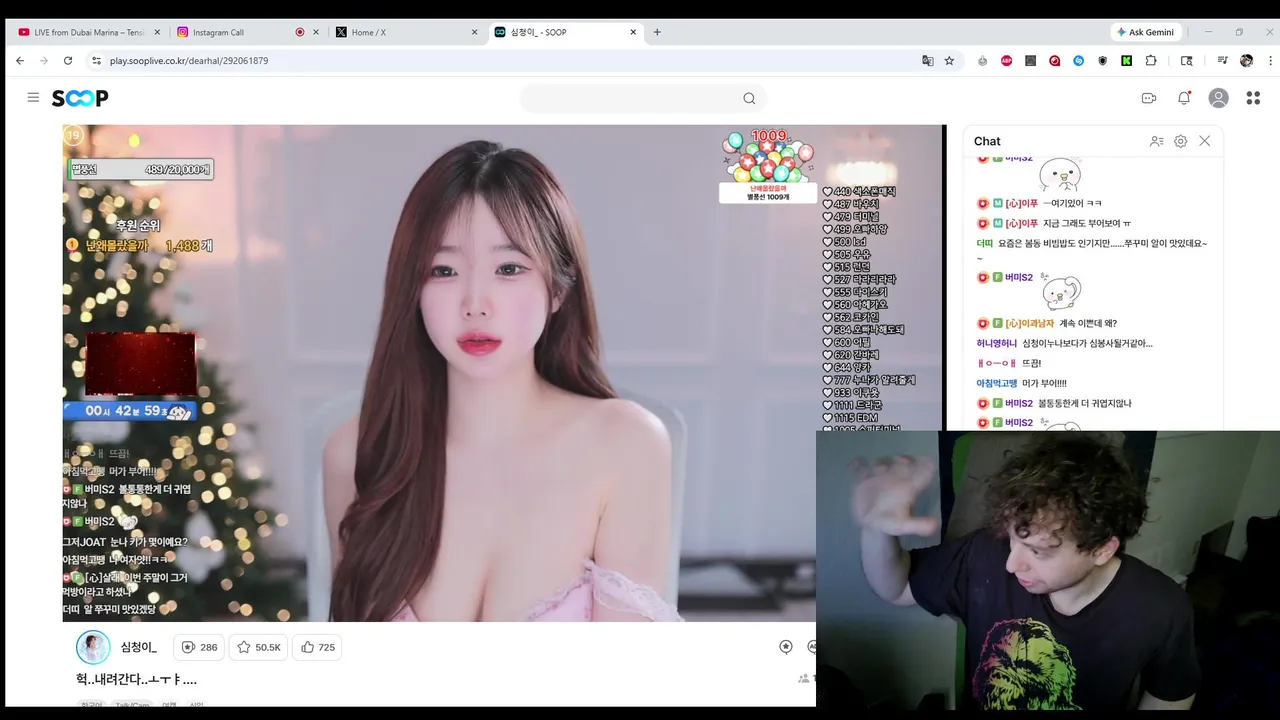Open Chrome three-dot menu
Image resolution: width=1280 pixels, height=720 pixels.
[1270, 61]
